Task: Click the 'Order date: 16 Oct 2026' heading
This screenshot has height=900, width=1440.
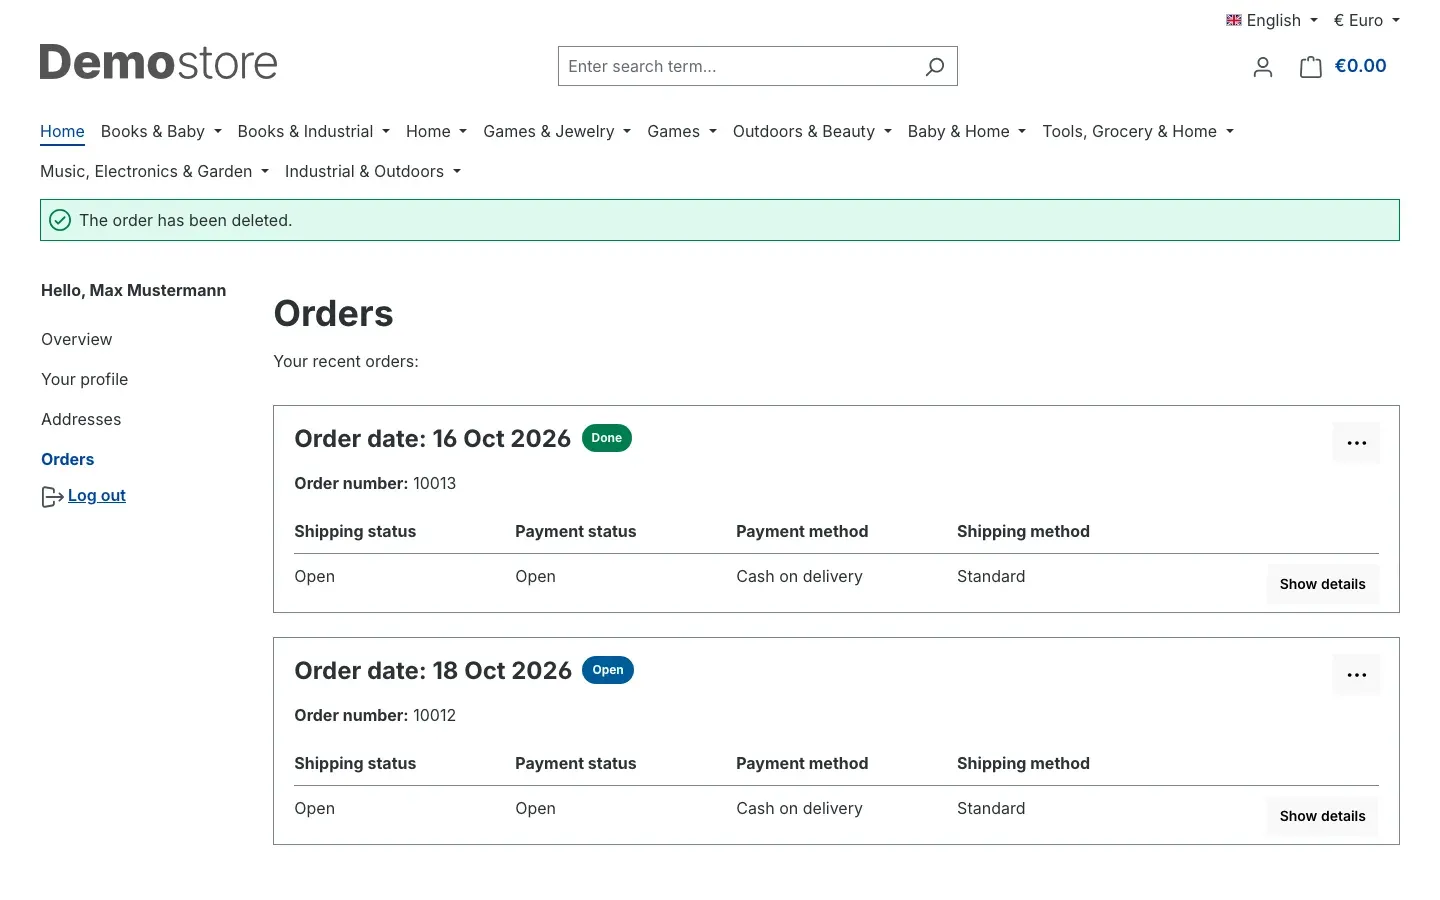Action: 432,439
